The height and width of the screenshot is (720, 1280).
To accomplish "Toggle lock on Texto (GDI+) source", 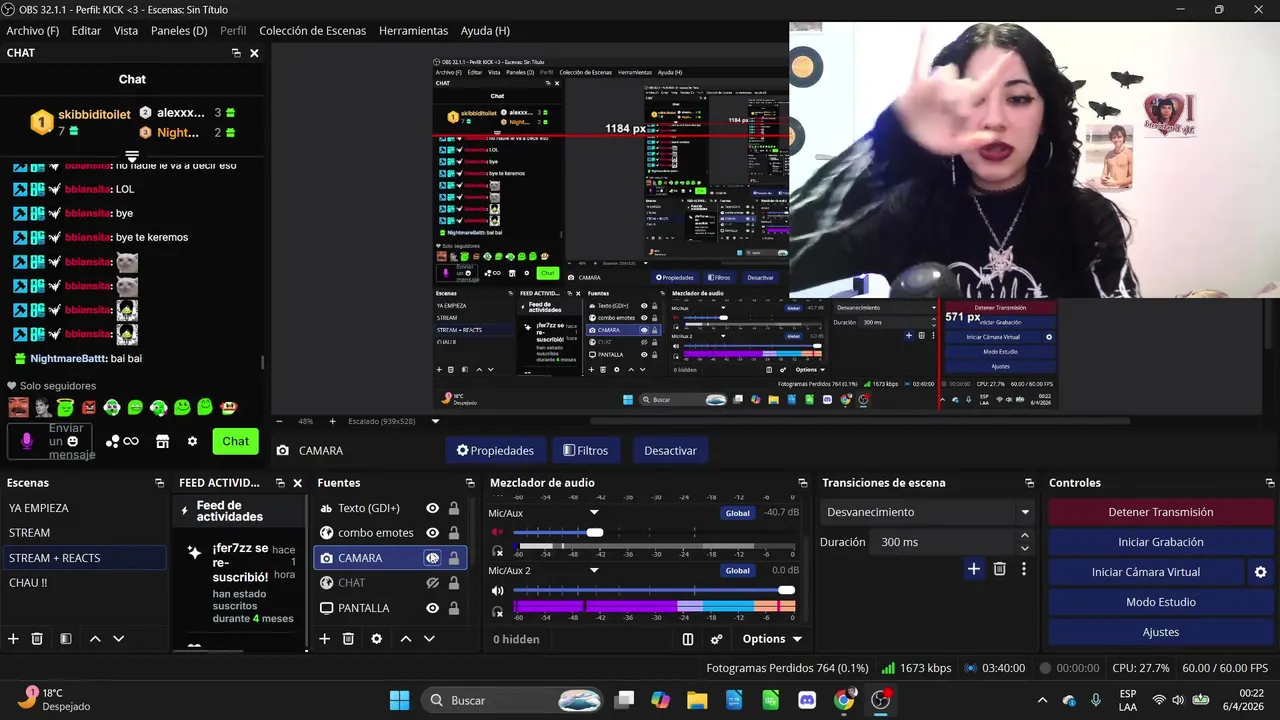I will 454,508.
